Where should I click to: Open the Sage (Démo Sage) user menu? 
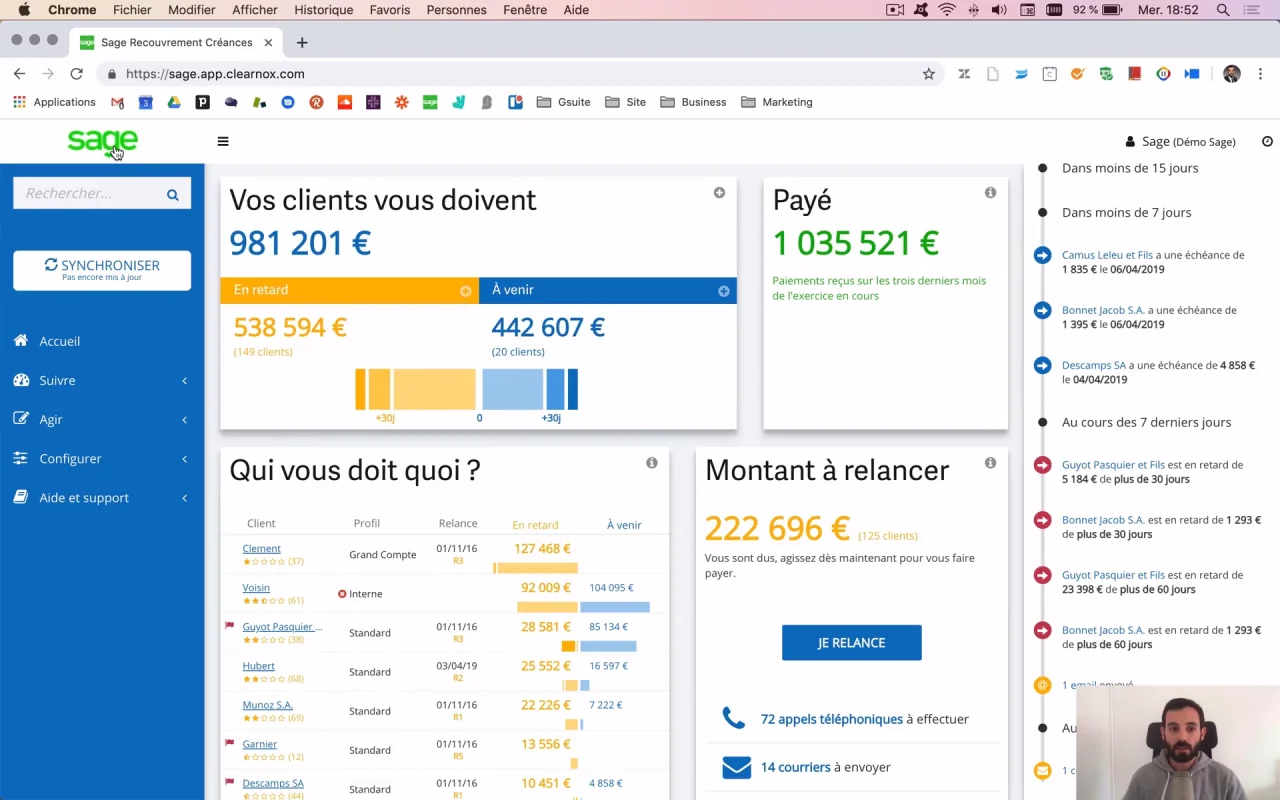coord(1180,142)
